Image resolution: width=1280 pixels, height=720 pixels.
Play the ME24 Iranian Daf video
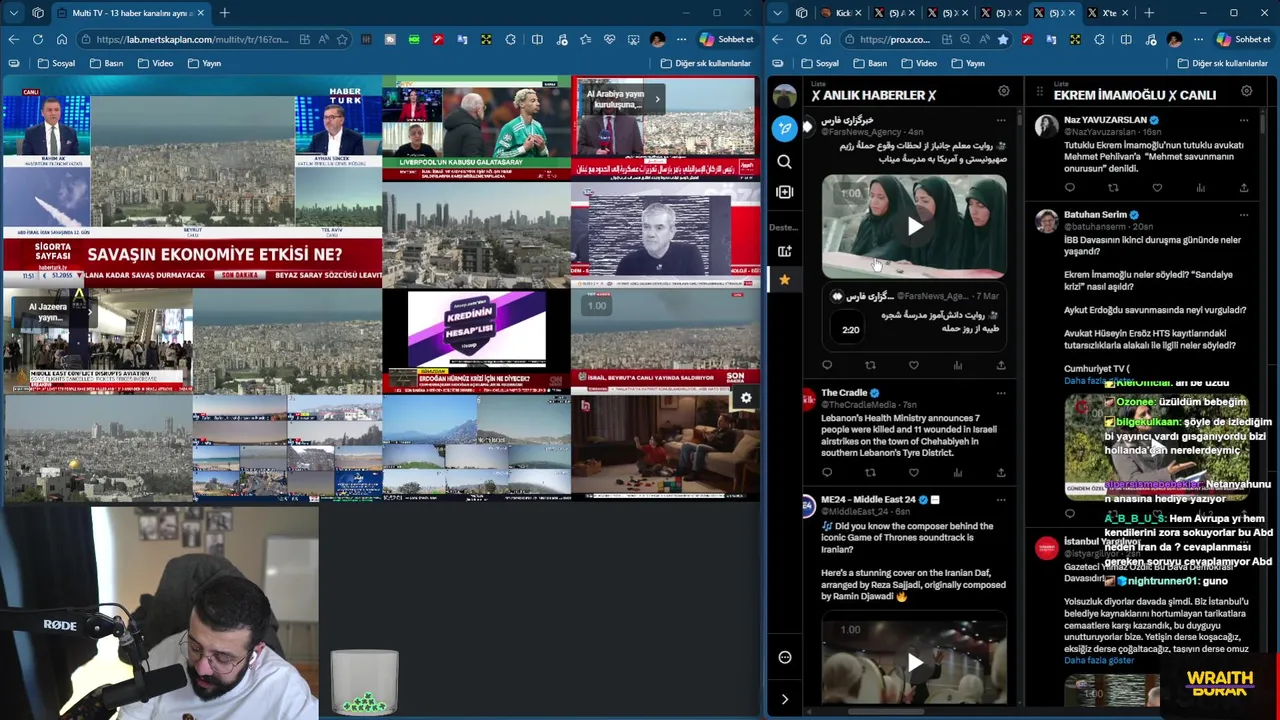point(914,661)
